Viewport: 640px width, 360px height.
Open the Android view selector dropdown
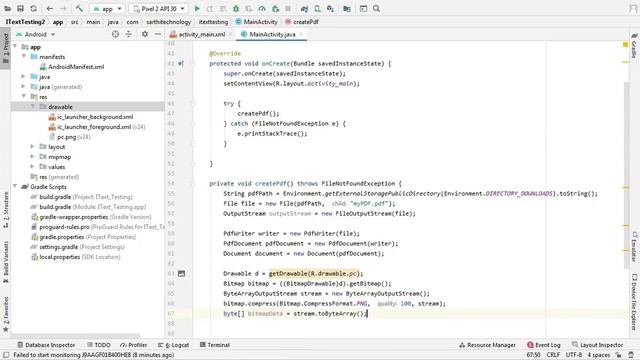click(x=36, y=34)
